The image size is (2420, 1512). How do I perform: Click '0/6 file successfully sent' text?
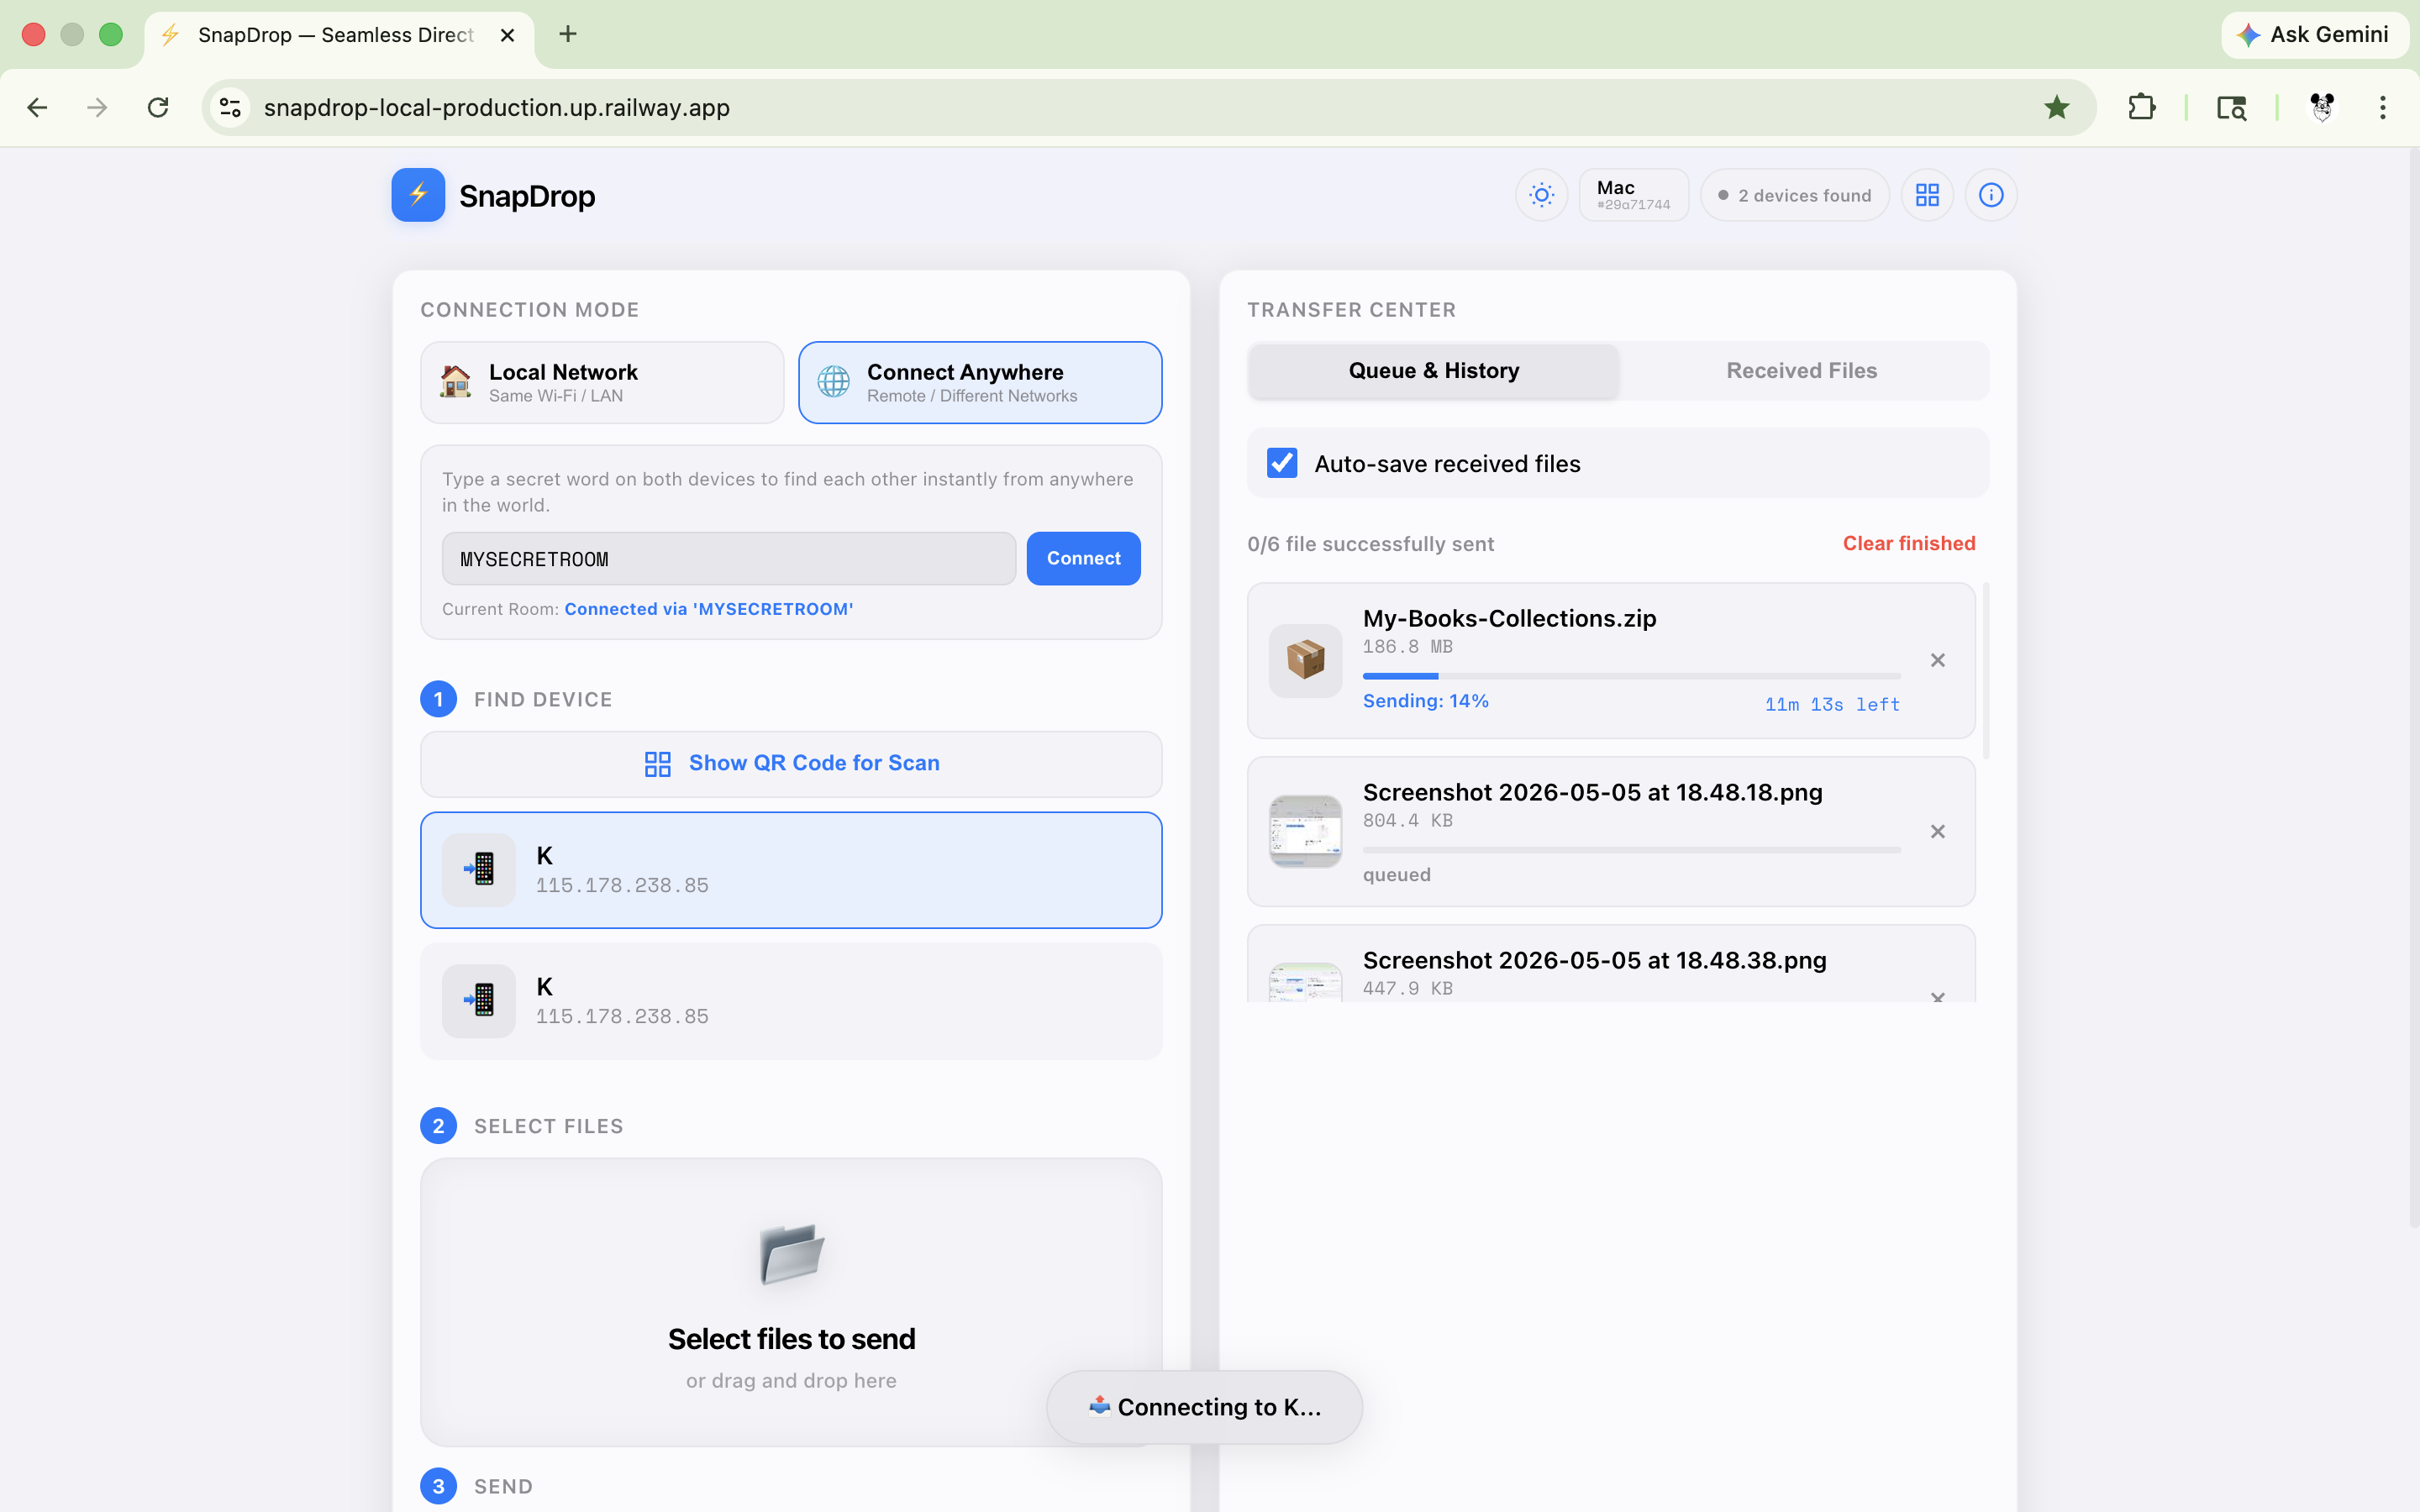pyautogui.click(x=1370, y=544)
